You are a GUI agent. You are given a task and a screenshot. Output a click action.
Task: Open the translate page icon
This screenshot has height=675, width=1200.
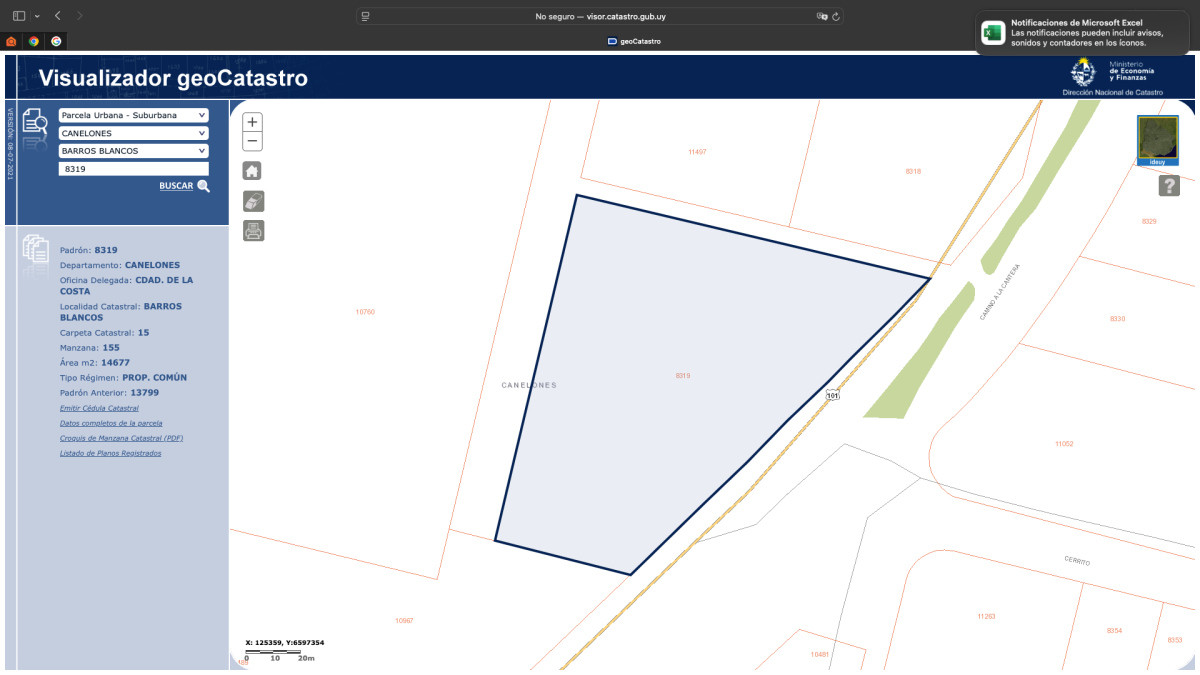click(822, 16)
